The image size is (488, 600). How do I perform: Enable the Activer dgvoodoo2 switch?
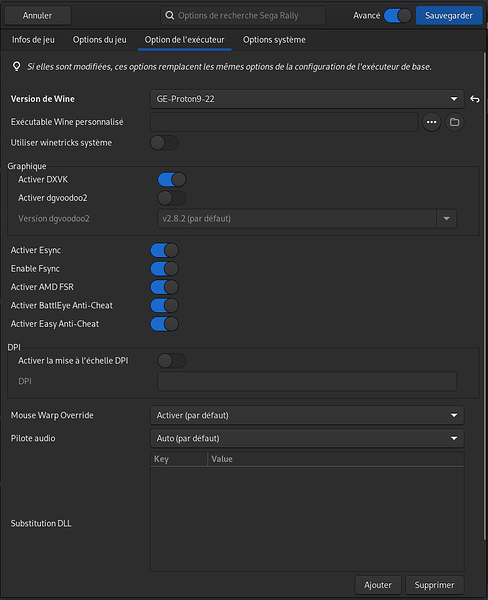(x=172, y=198)
